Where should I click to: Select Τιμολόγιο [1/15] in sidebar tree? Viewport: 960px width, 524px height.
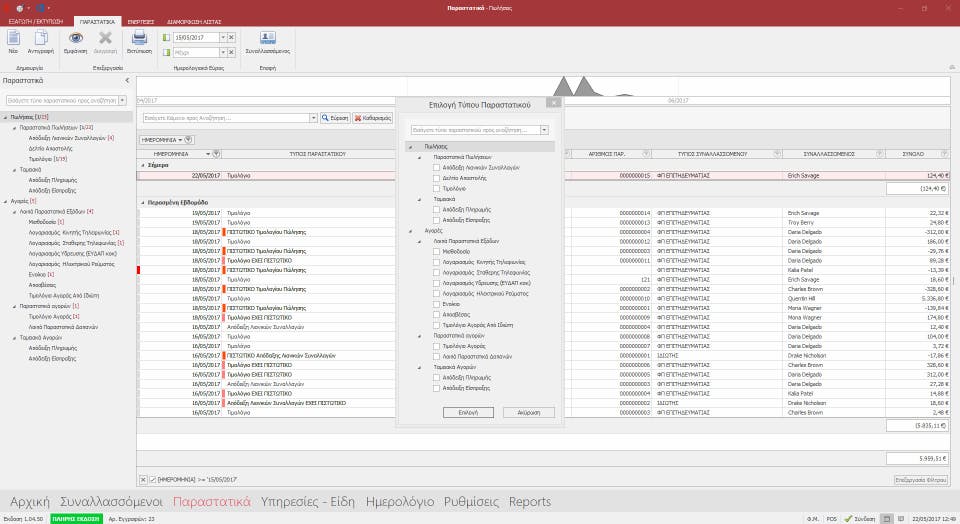coord(48,159)
